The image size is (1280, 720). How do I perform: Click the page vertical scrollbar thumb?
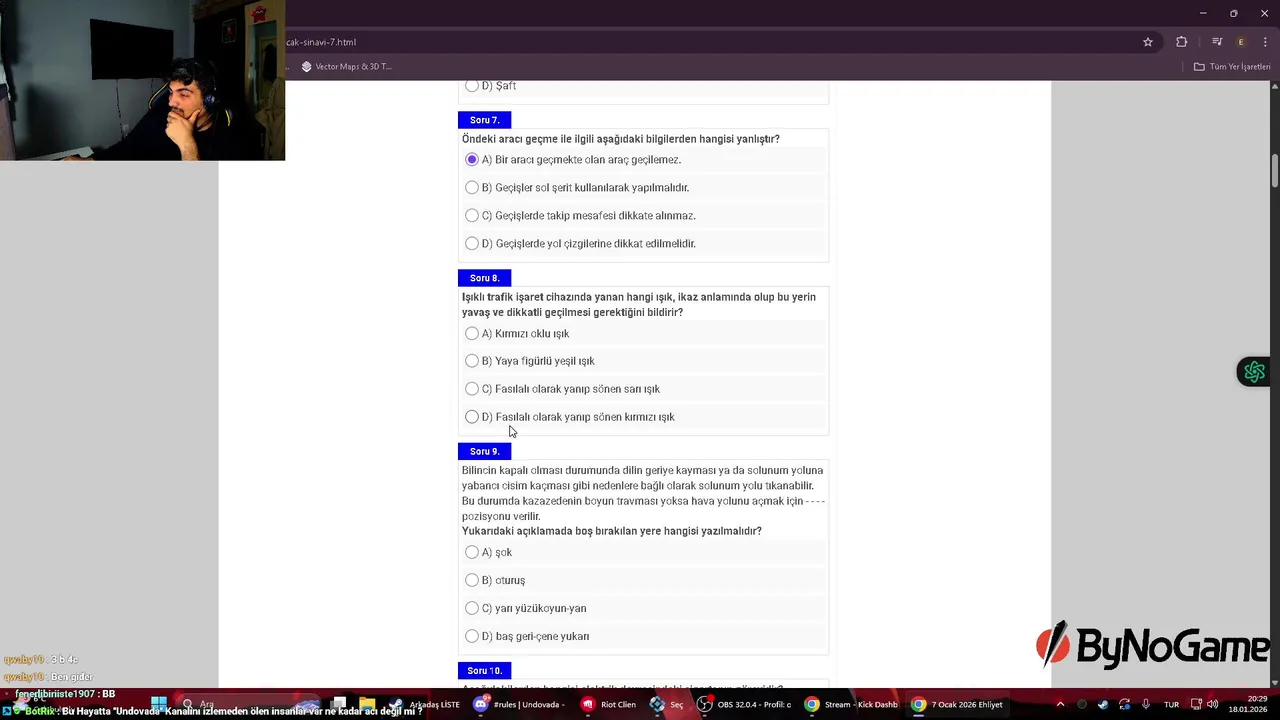[x=1275, y=170]
